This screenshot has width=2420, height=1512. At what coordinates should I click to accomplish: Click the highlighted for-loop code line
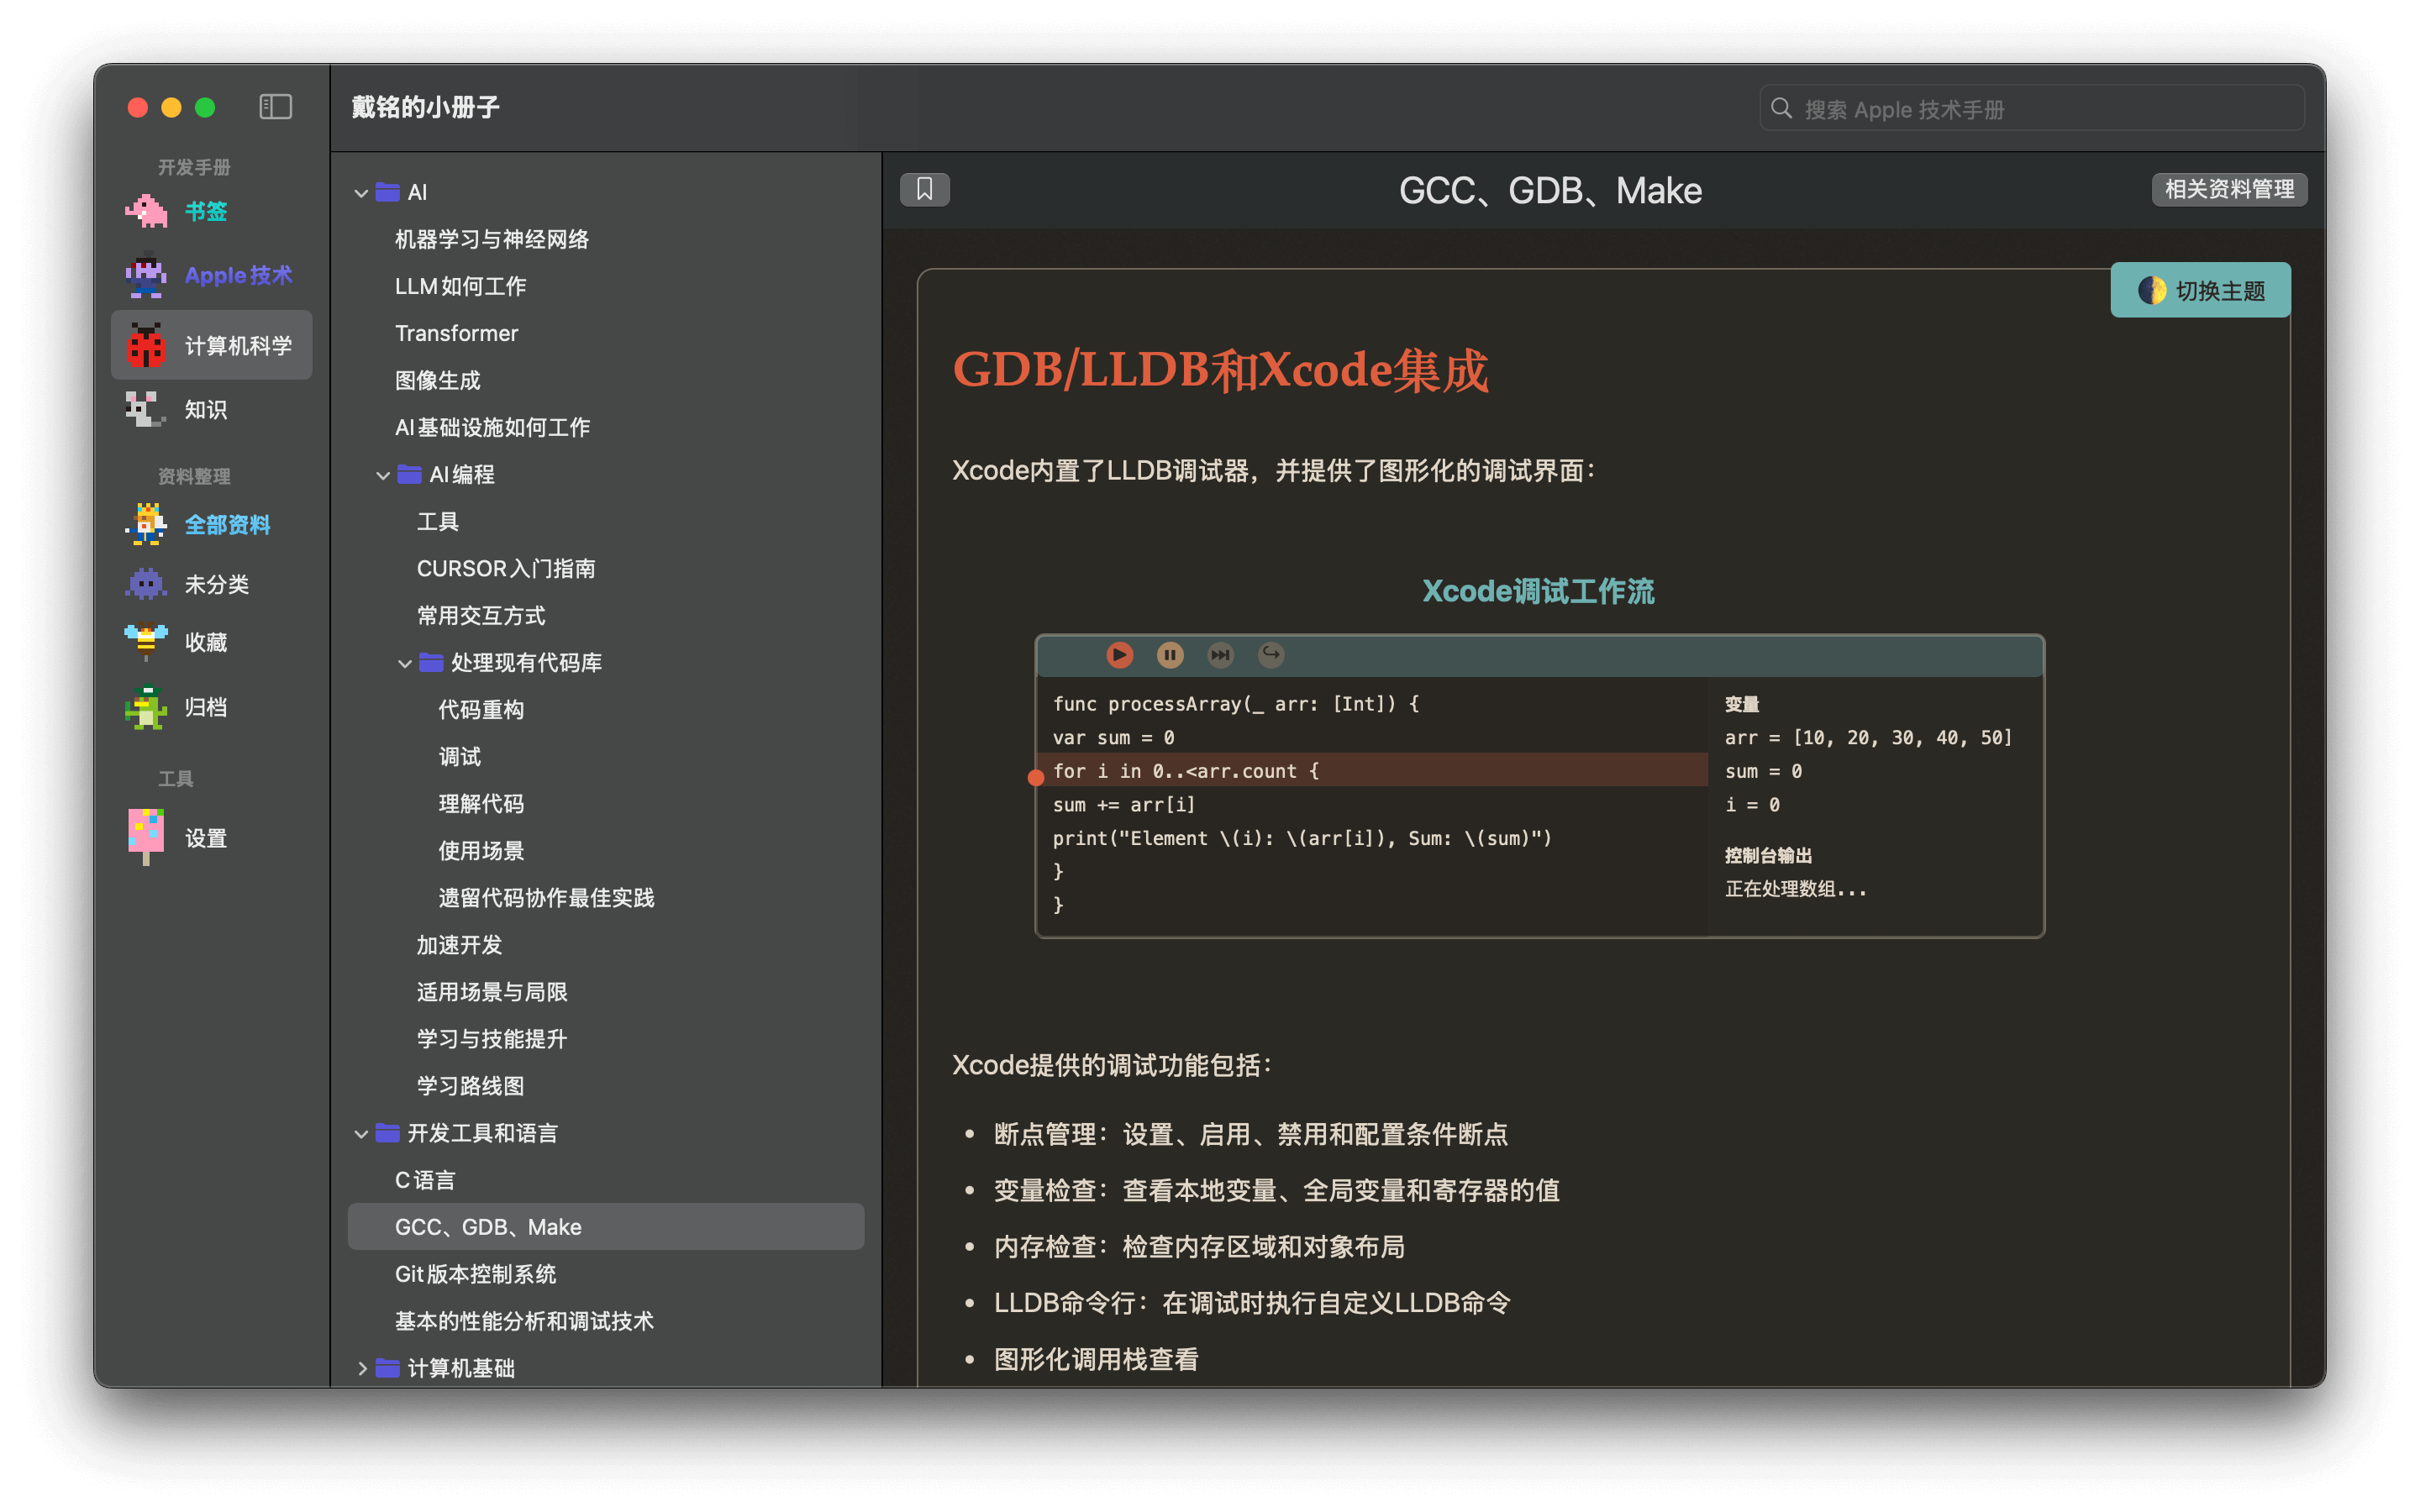(1374, 770)
